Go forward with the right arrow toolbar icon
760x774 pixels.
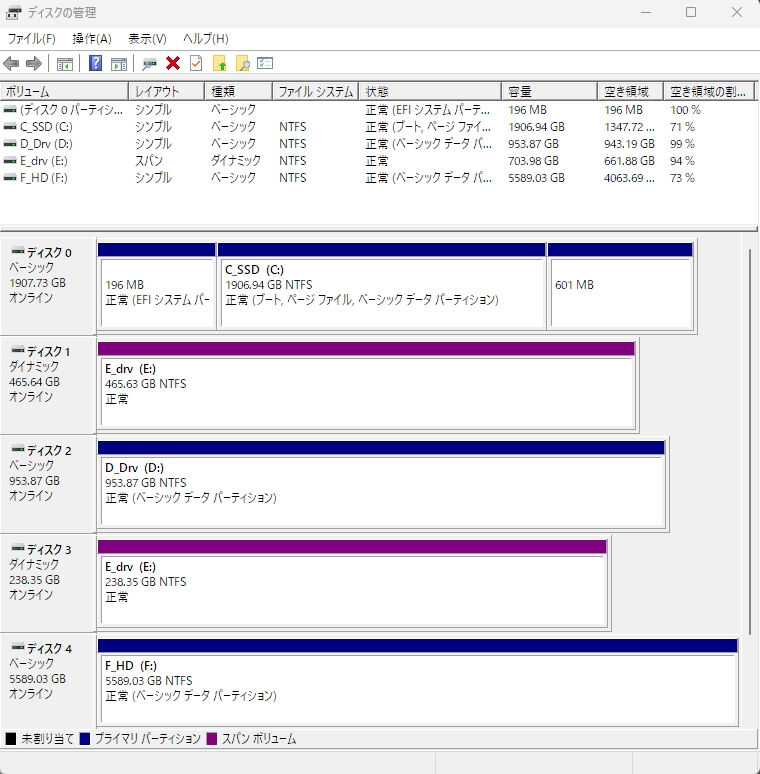pos(34,64)
